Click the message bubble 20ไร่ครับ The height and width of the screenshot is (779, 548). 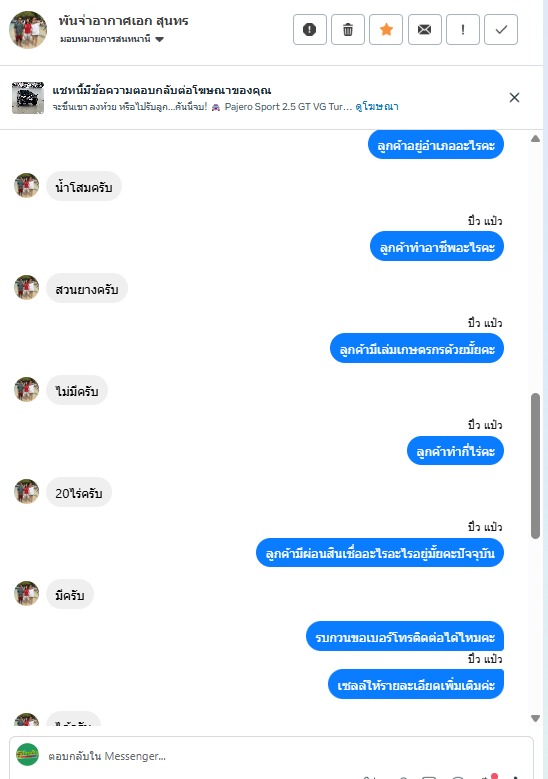coord(79,492)
